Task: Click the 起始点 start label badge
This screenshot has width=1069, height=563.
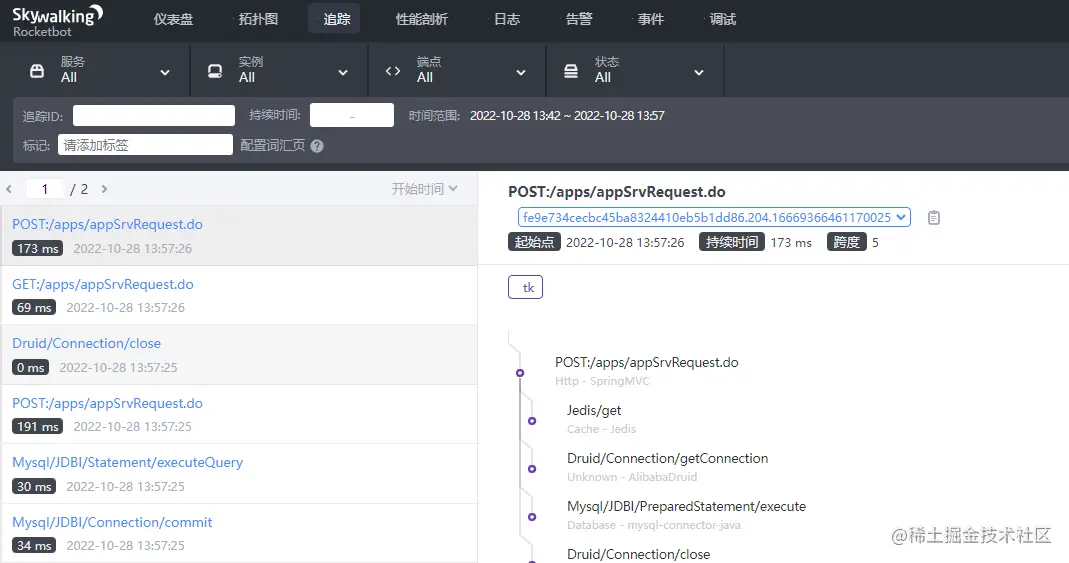Action: click(x=534, y=242)
